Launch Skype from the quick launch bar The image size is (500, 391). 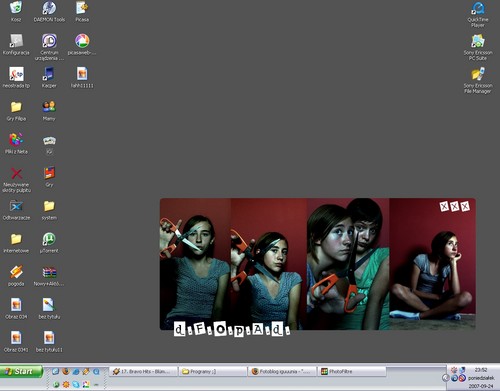pyautogui.click(x=76, y=384)
